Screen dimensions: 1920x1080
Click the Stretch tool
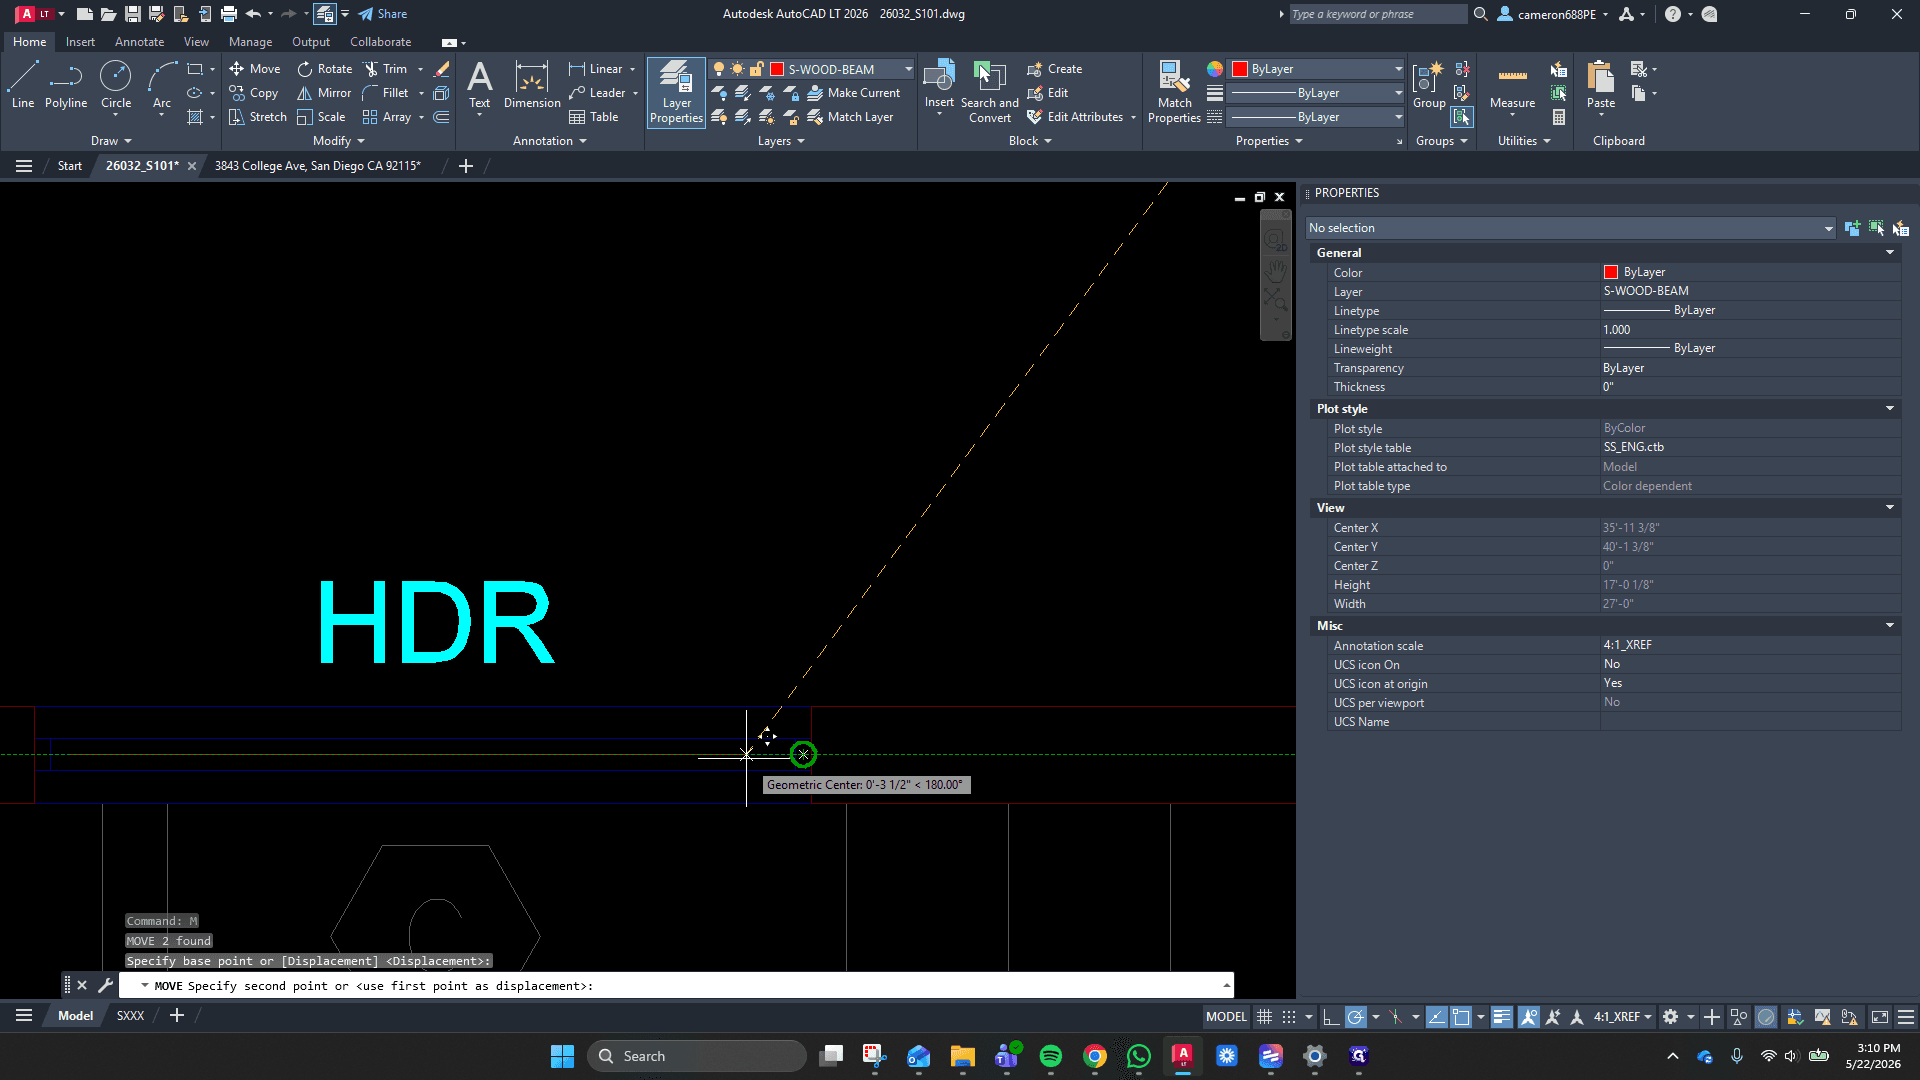coord(258,117)
